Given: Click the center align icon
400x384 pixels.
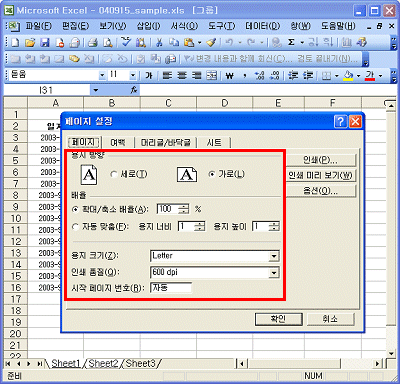Looking at the screenshot, I should (182, 76).
